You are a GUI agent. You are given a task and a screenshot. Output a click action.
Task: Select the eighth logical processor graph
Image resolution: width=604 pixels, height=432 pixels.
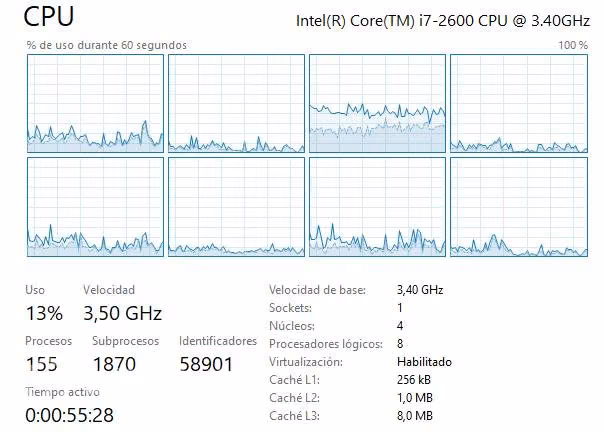click(x=519, y=207)
